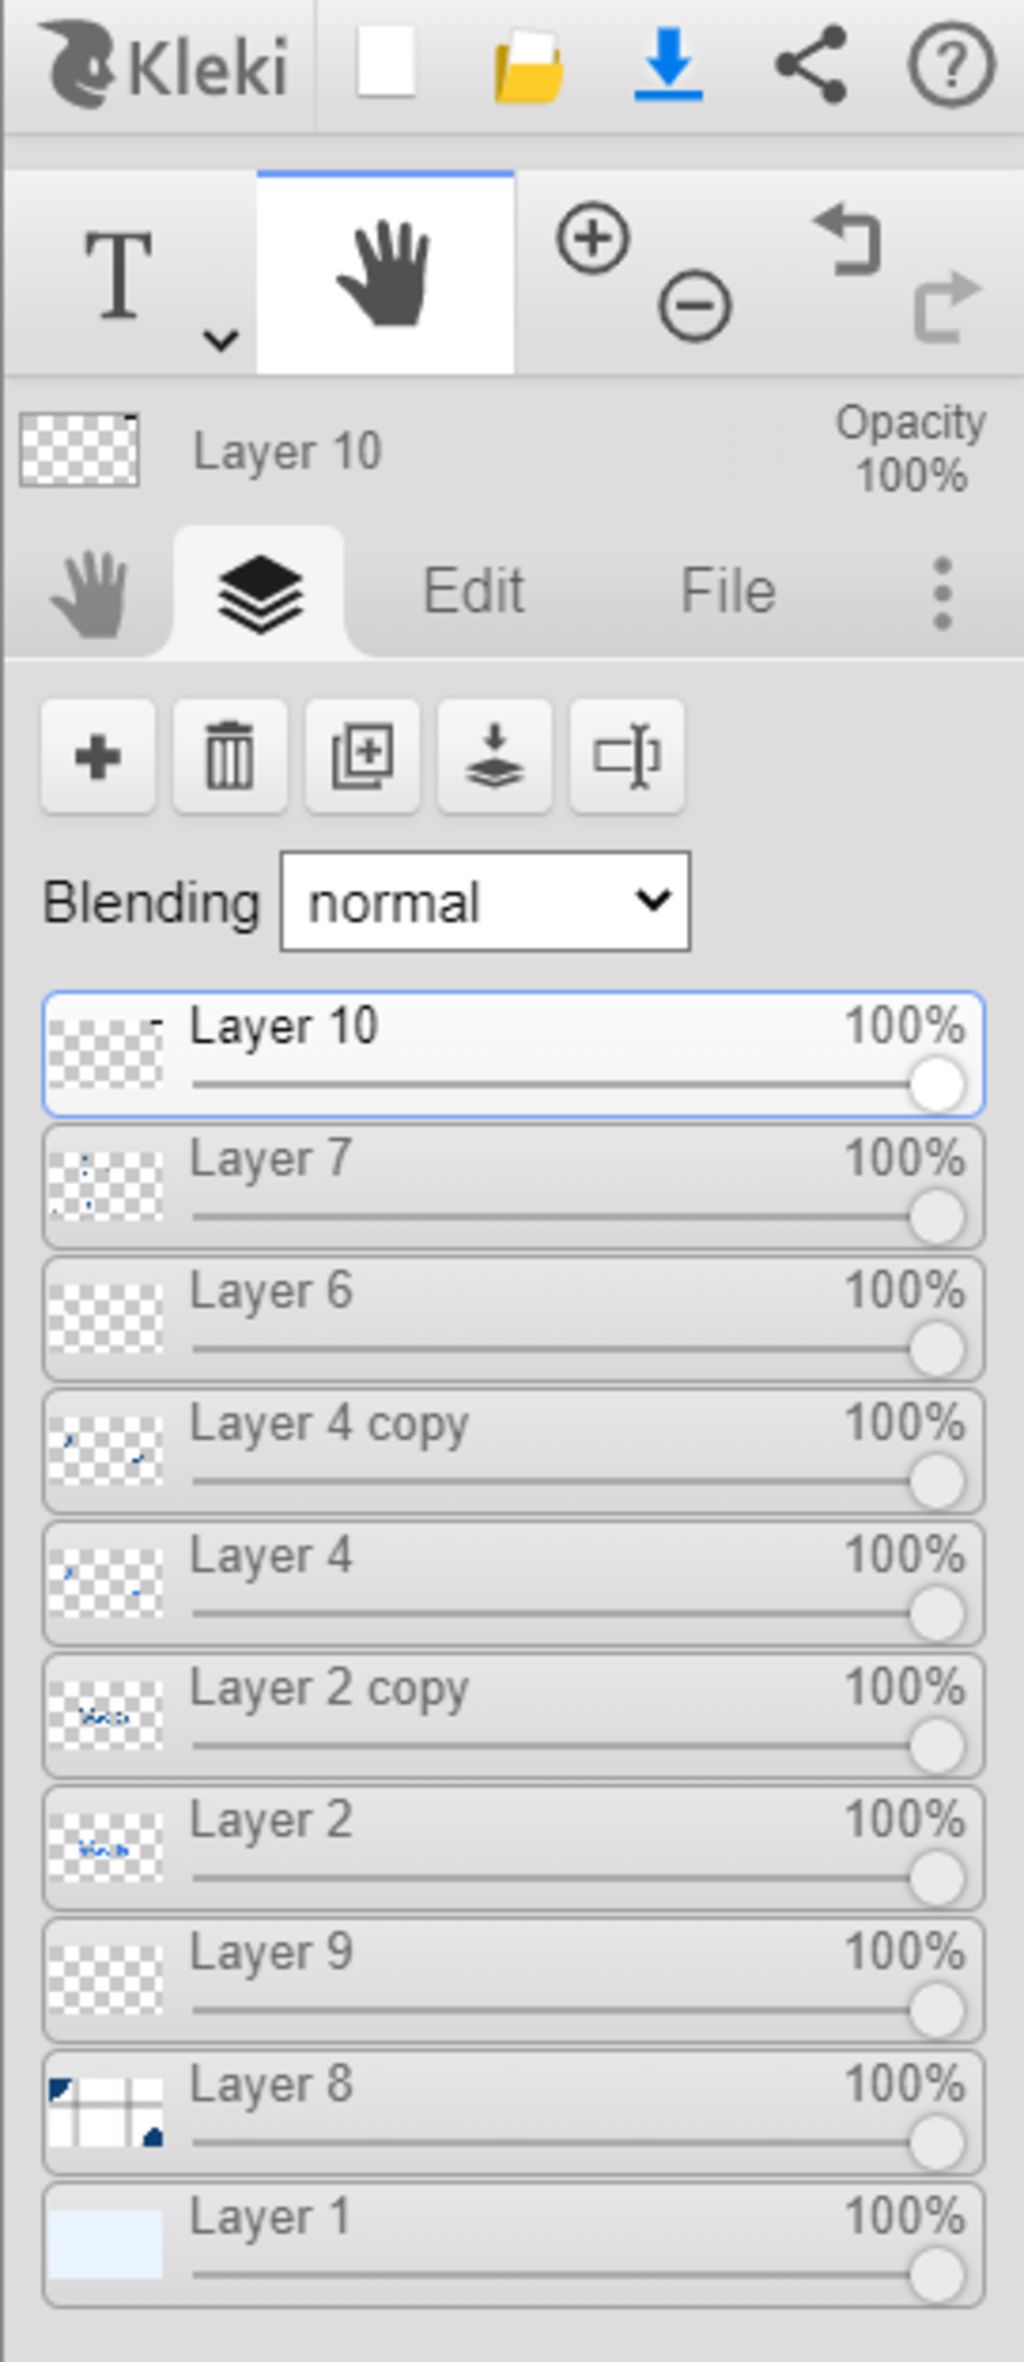This screenshot has height=2362, width=1024.
Task: Click the zoom out icon
Action: click(x=694, y=305)
